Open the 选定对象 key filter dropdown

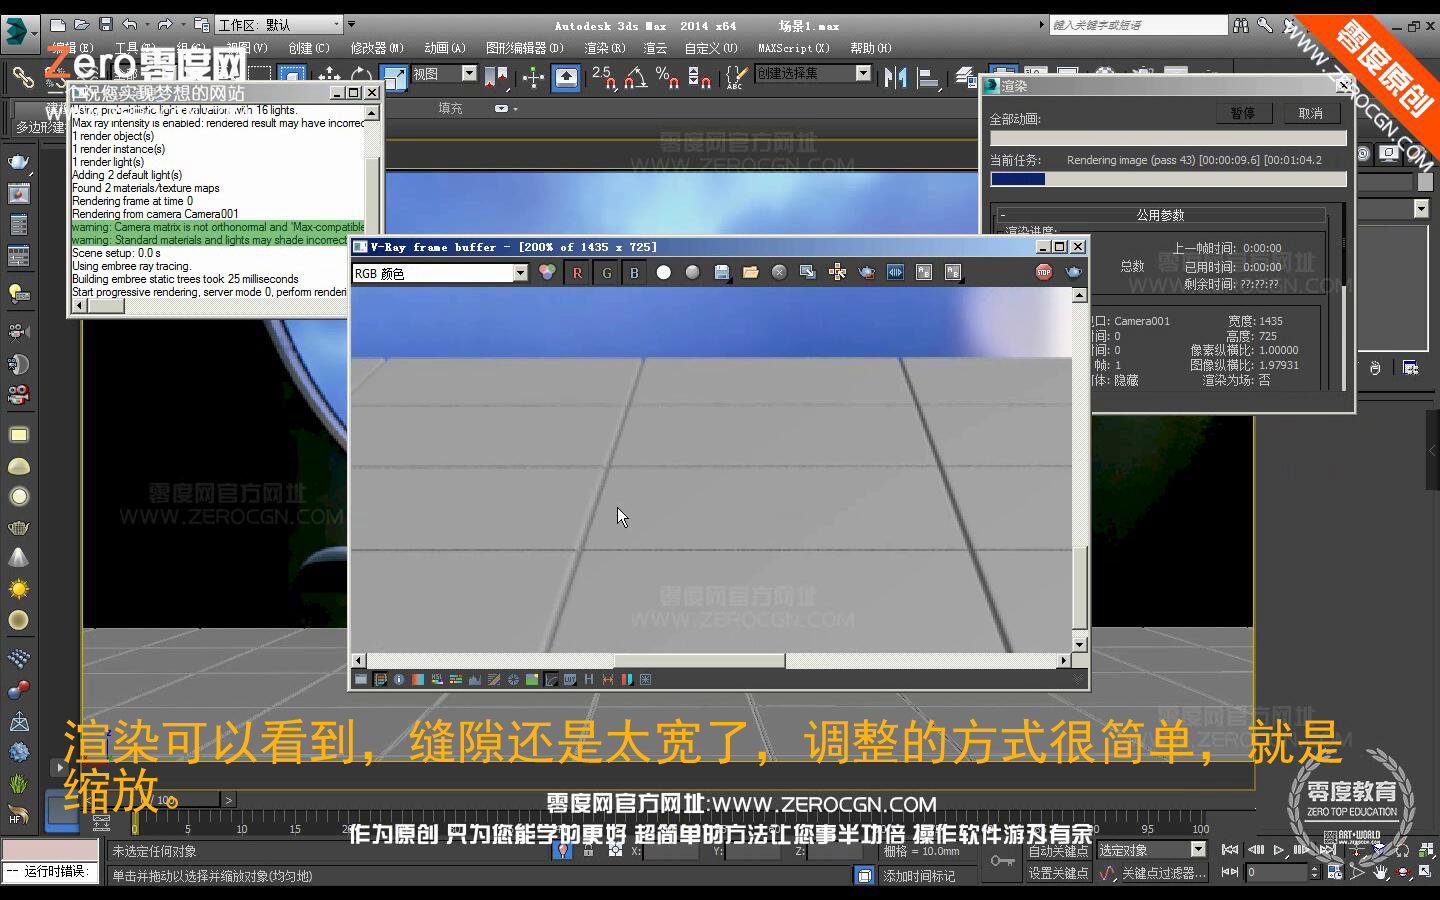click(x=1198, y=850)
